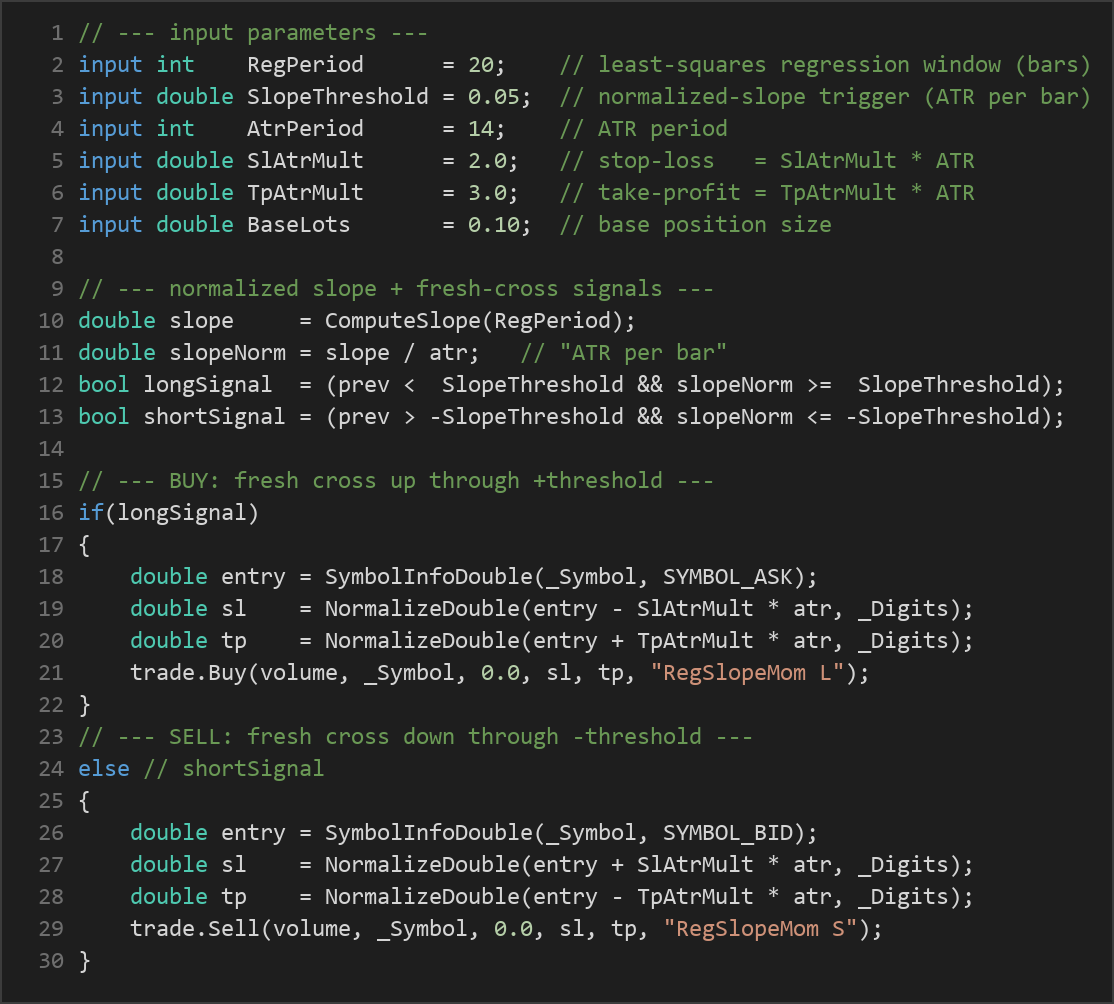Click line number 8 in the gutter
The height and width of the screenshot is (1004, 1114).
(x=58, y=257)
